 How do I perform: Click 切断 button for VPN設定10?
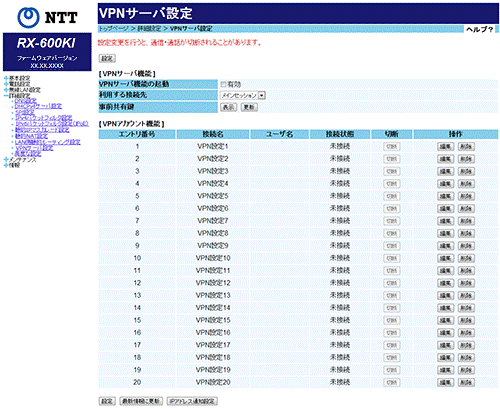[392, 258]
